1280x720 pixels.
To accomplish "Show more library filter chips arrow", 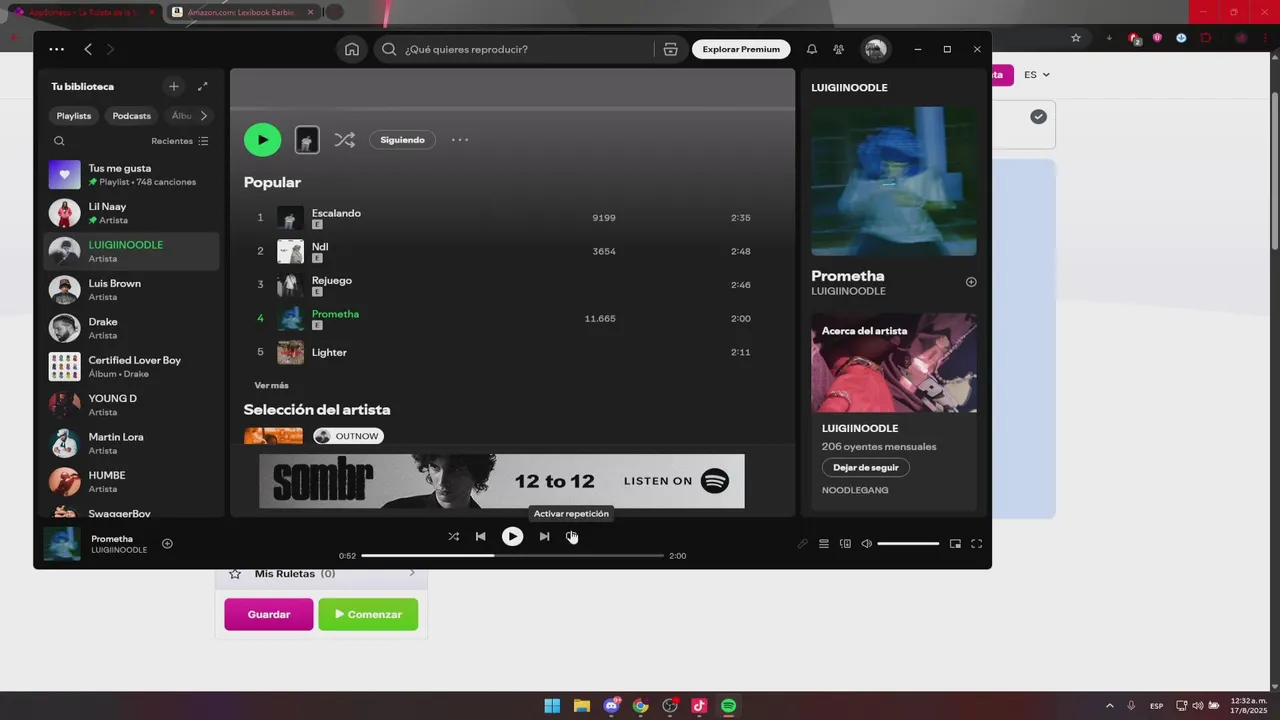I will [x=204, y=116].
